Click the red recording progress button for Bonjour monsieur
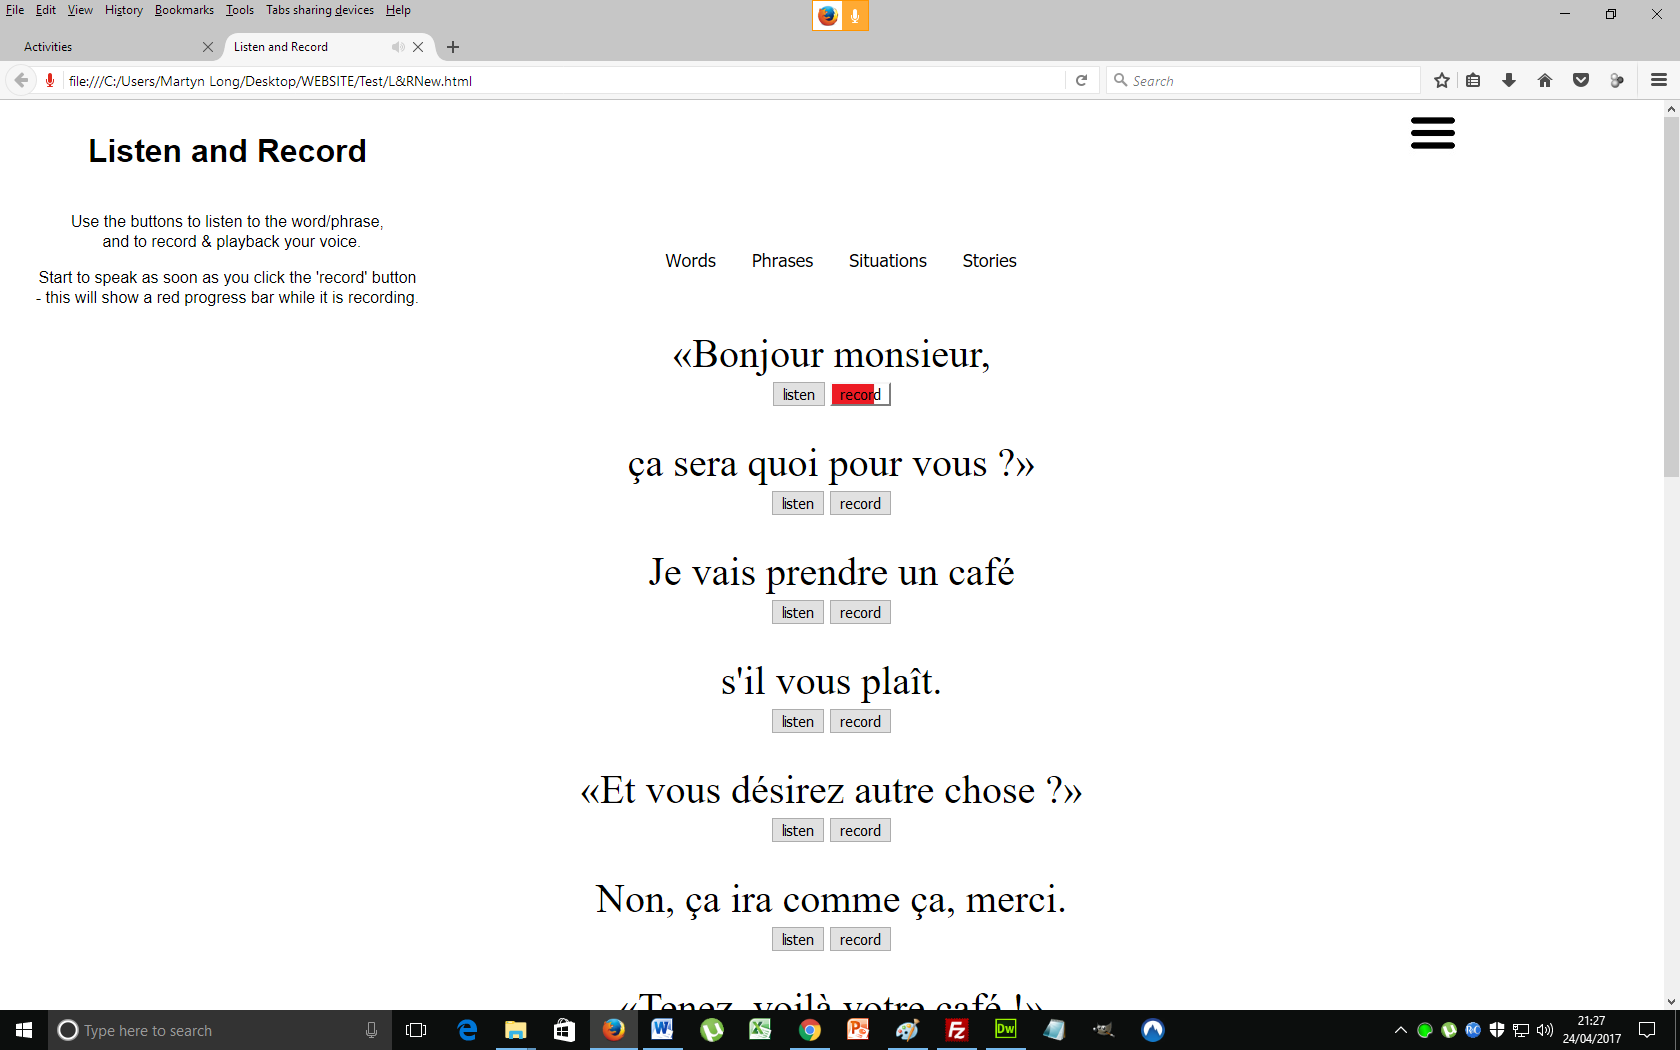This screenshot has height=1050, width=1680. pos(860,395)
